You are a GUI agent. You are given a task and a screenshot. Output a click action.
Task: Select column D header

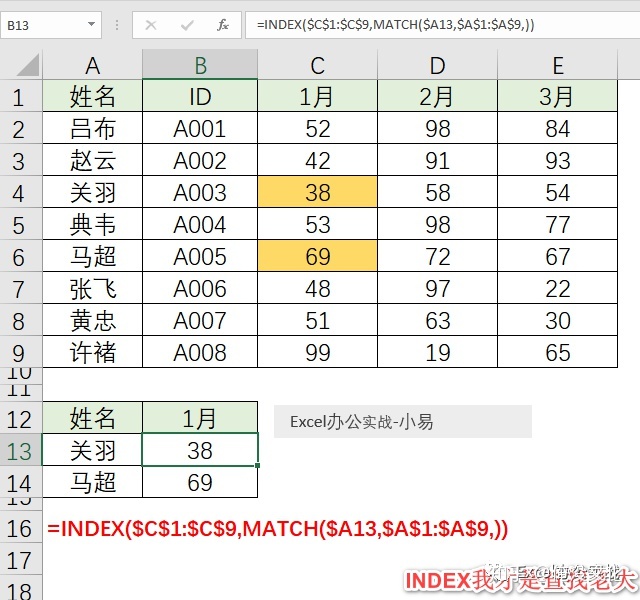(438, 65)
